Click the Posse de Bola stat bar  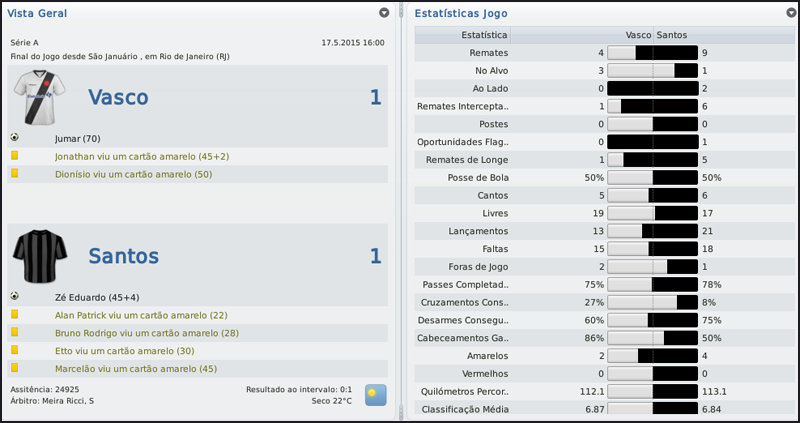[x=652, y=177]
